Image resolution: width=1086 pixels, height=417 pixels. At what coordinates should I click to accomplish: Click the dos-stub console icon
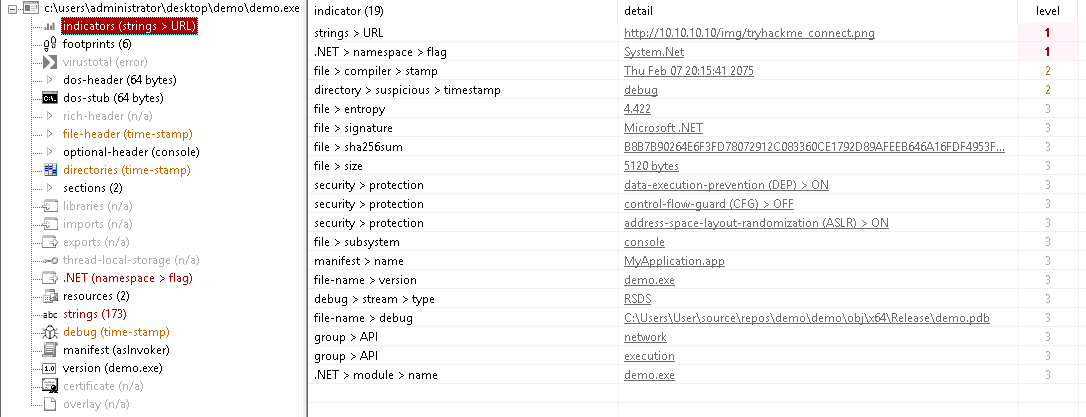(x=49, y=98)
